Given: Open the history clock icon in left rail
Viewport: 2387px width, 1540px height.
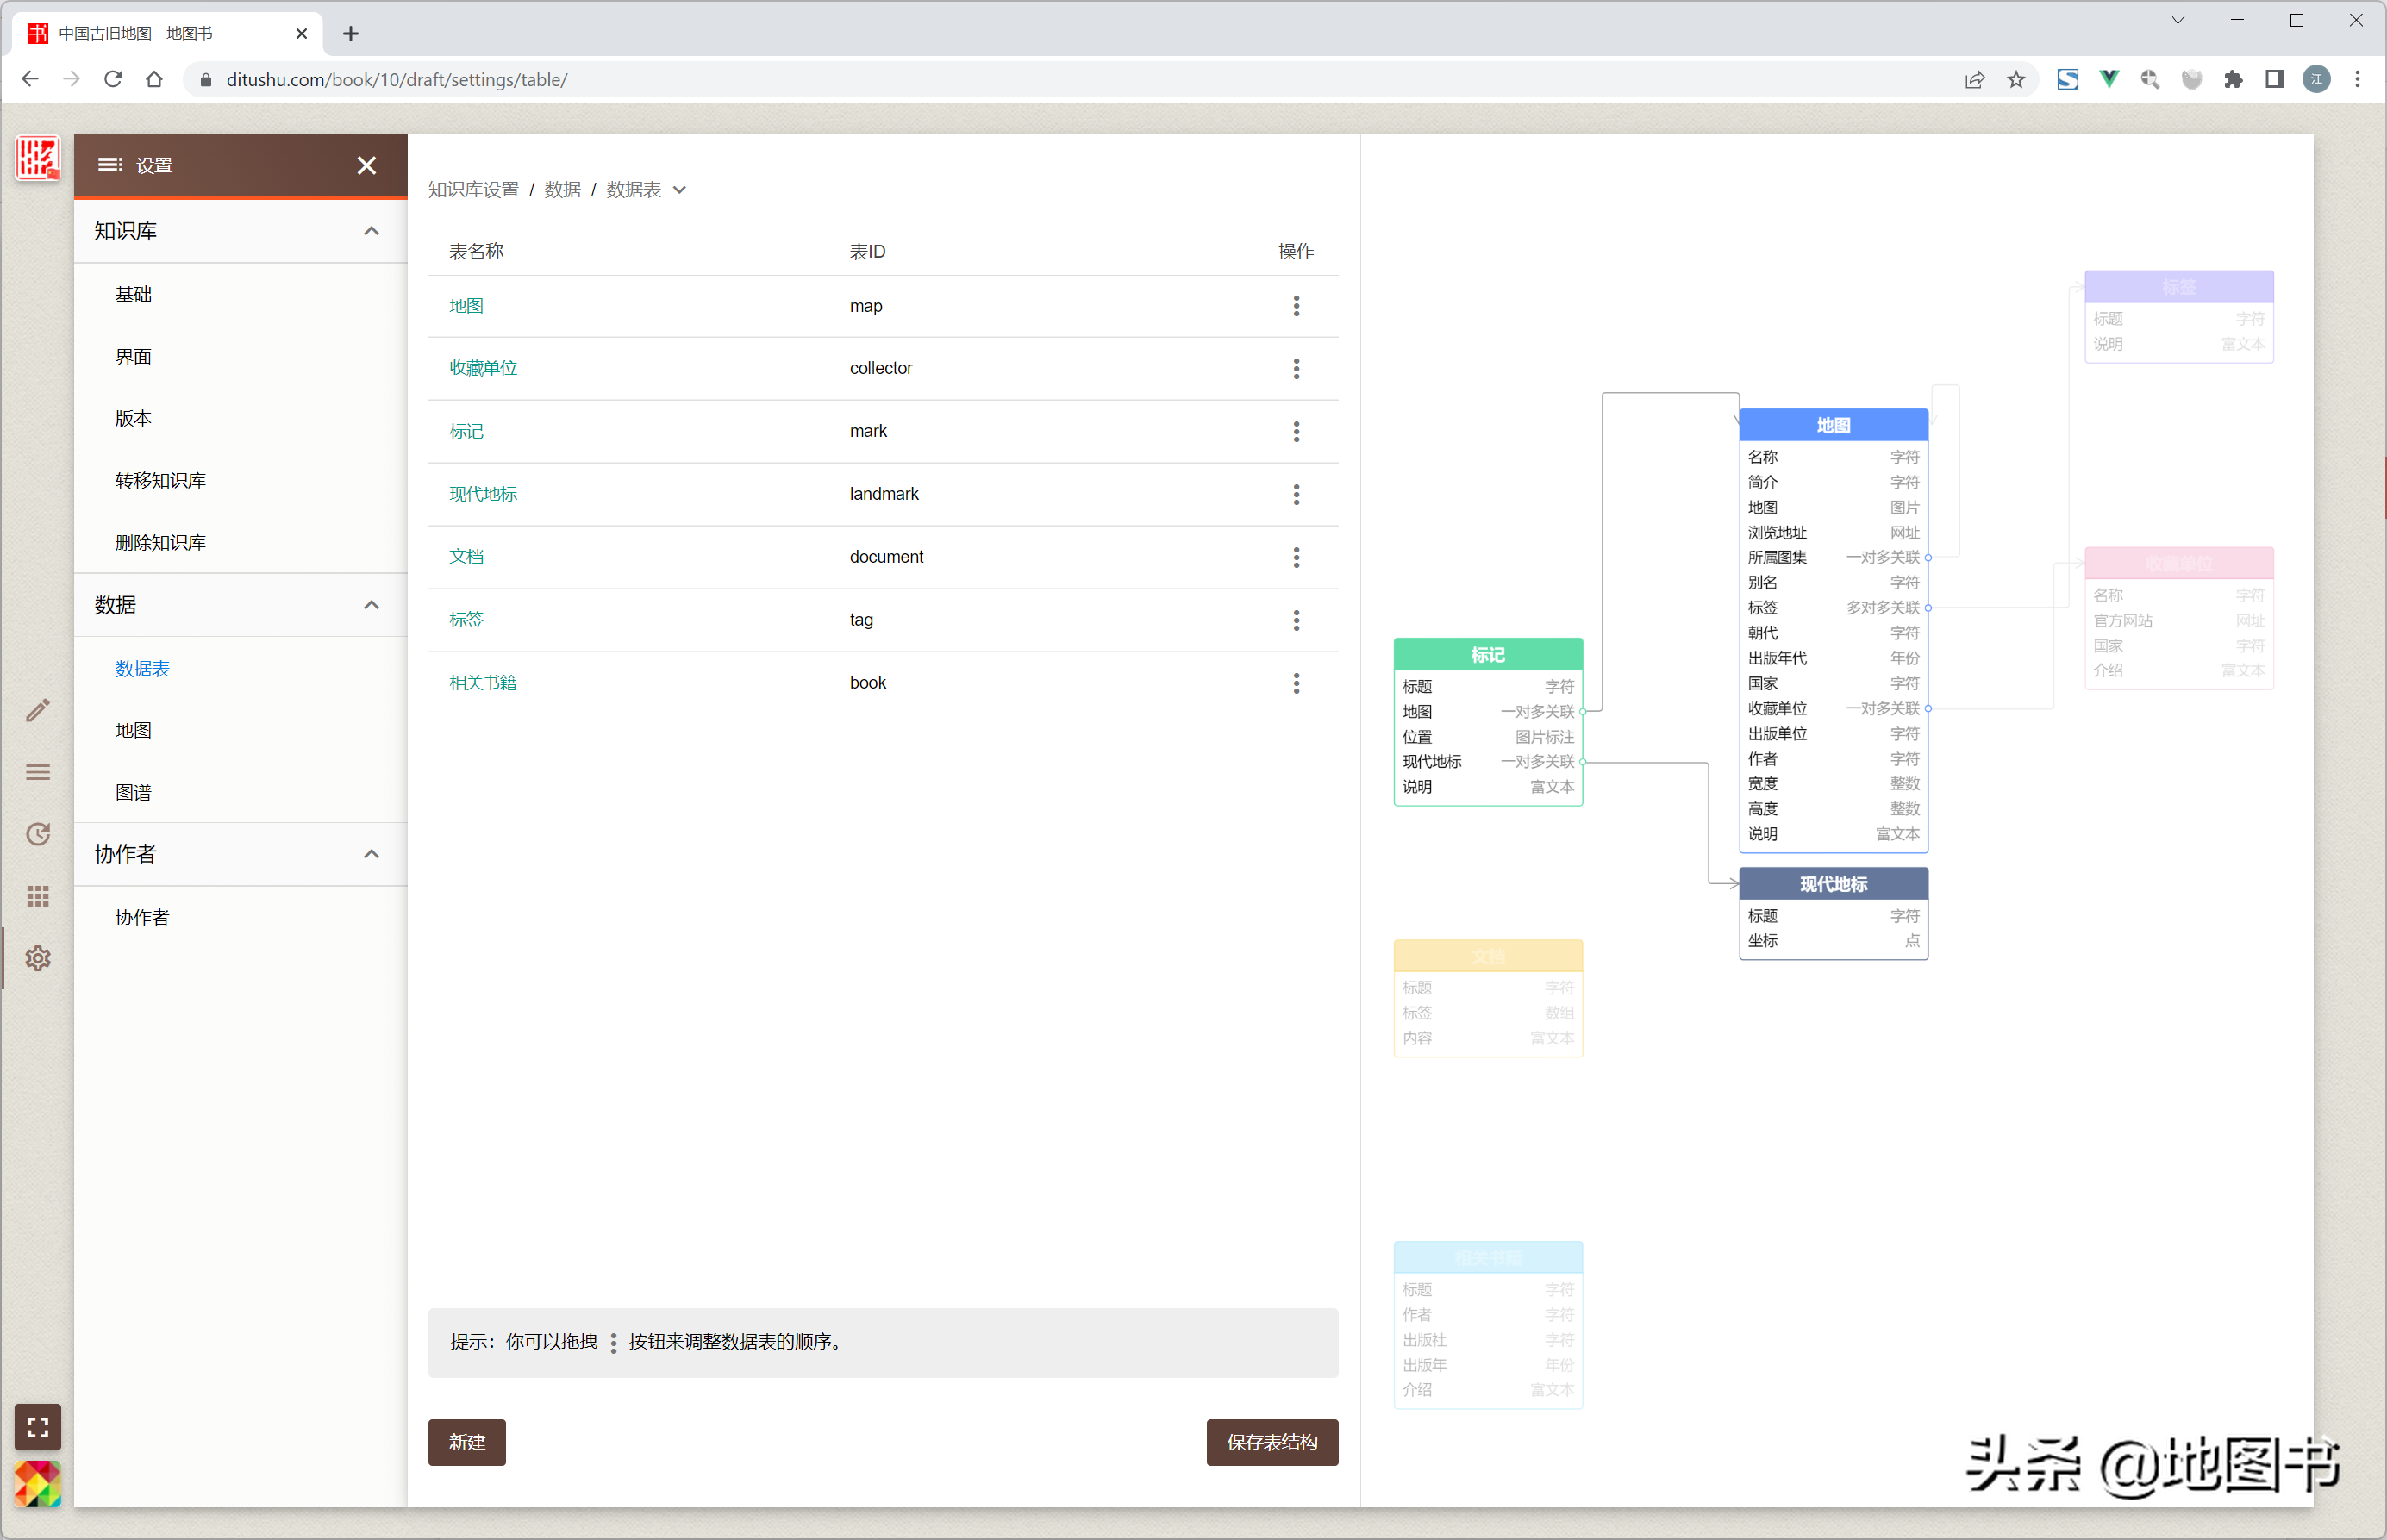Looking at the screenshot, I should [38, 834].
